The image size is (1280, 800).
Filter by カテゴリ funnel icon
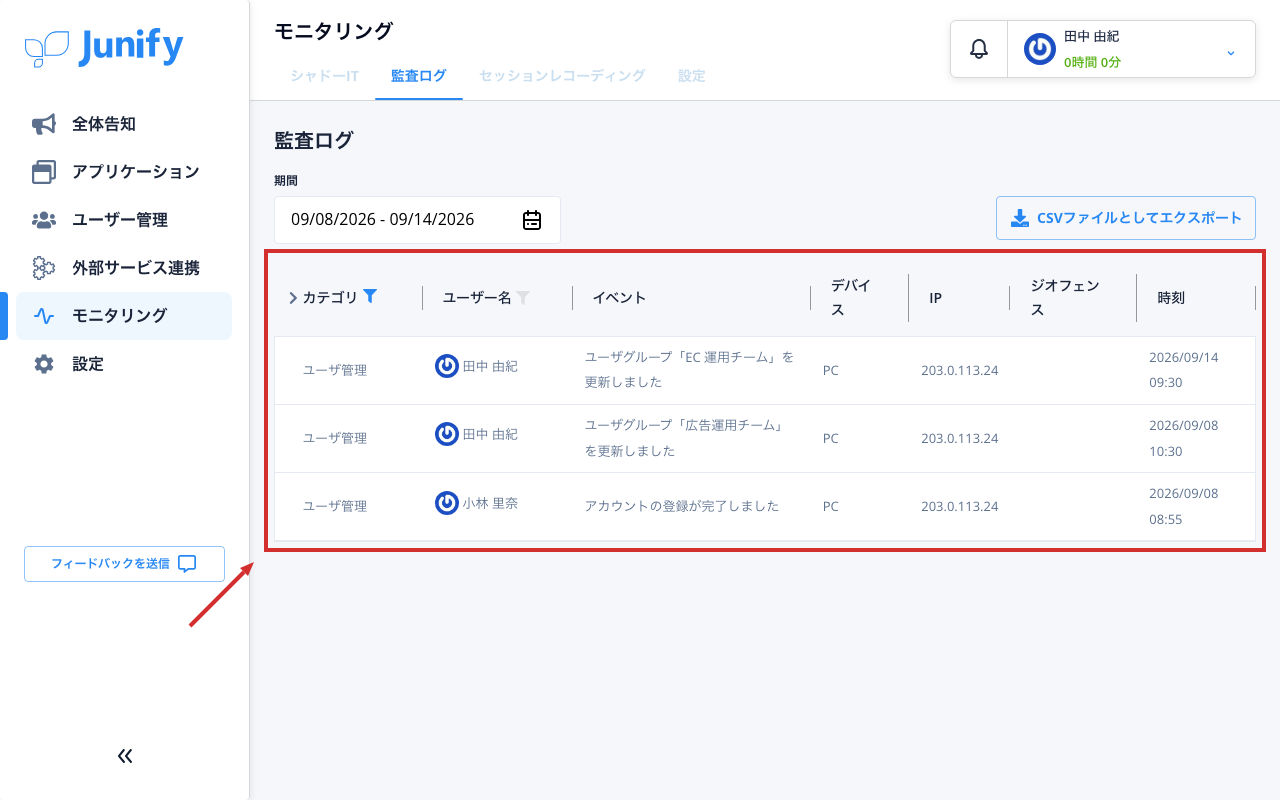[x=370, y=296]
